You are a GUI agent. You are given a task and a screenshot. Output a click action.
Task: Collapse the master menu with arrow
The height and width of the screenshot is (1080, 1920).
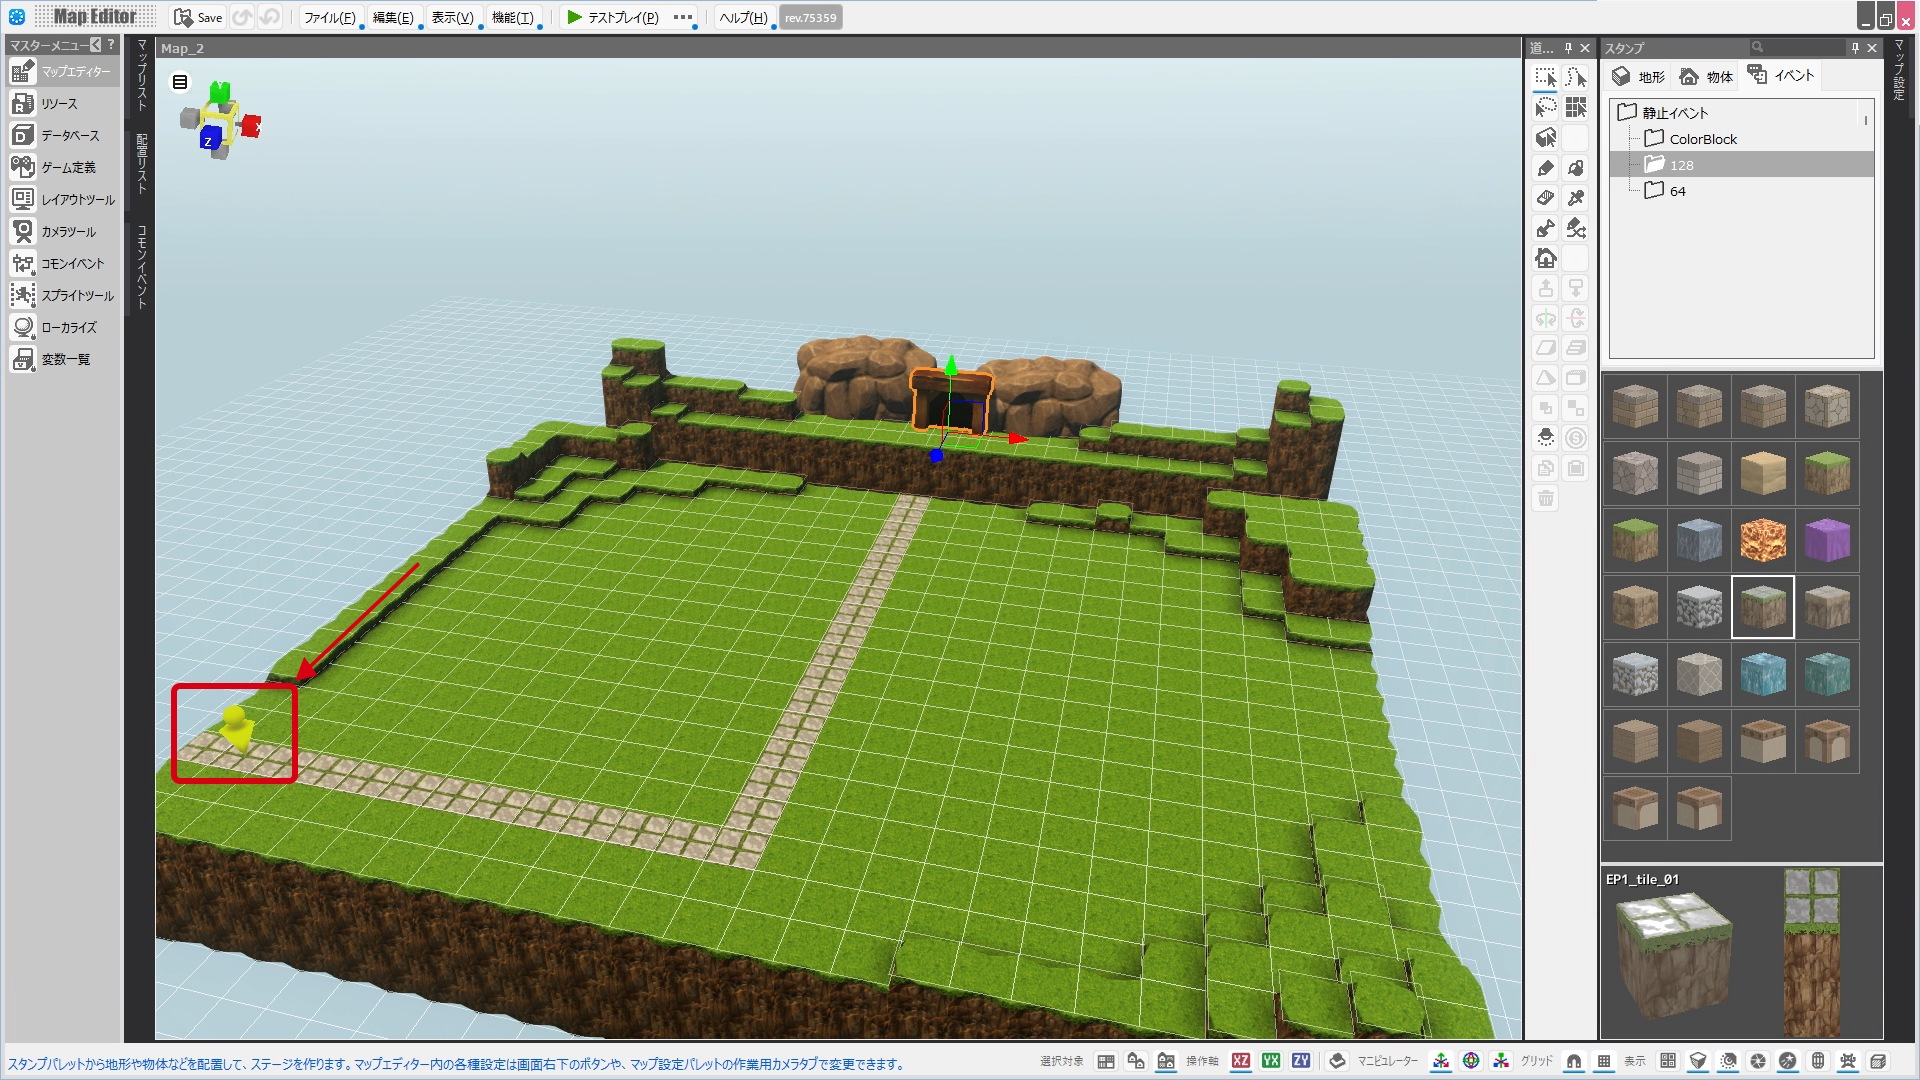95,45
